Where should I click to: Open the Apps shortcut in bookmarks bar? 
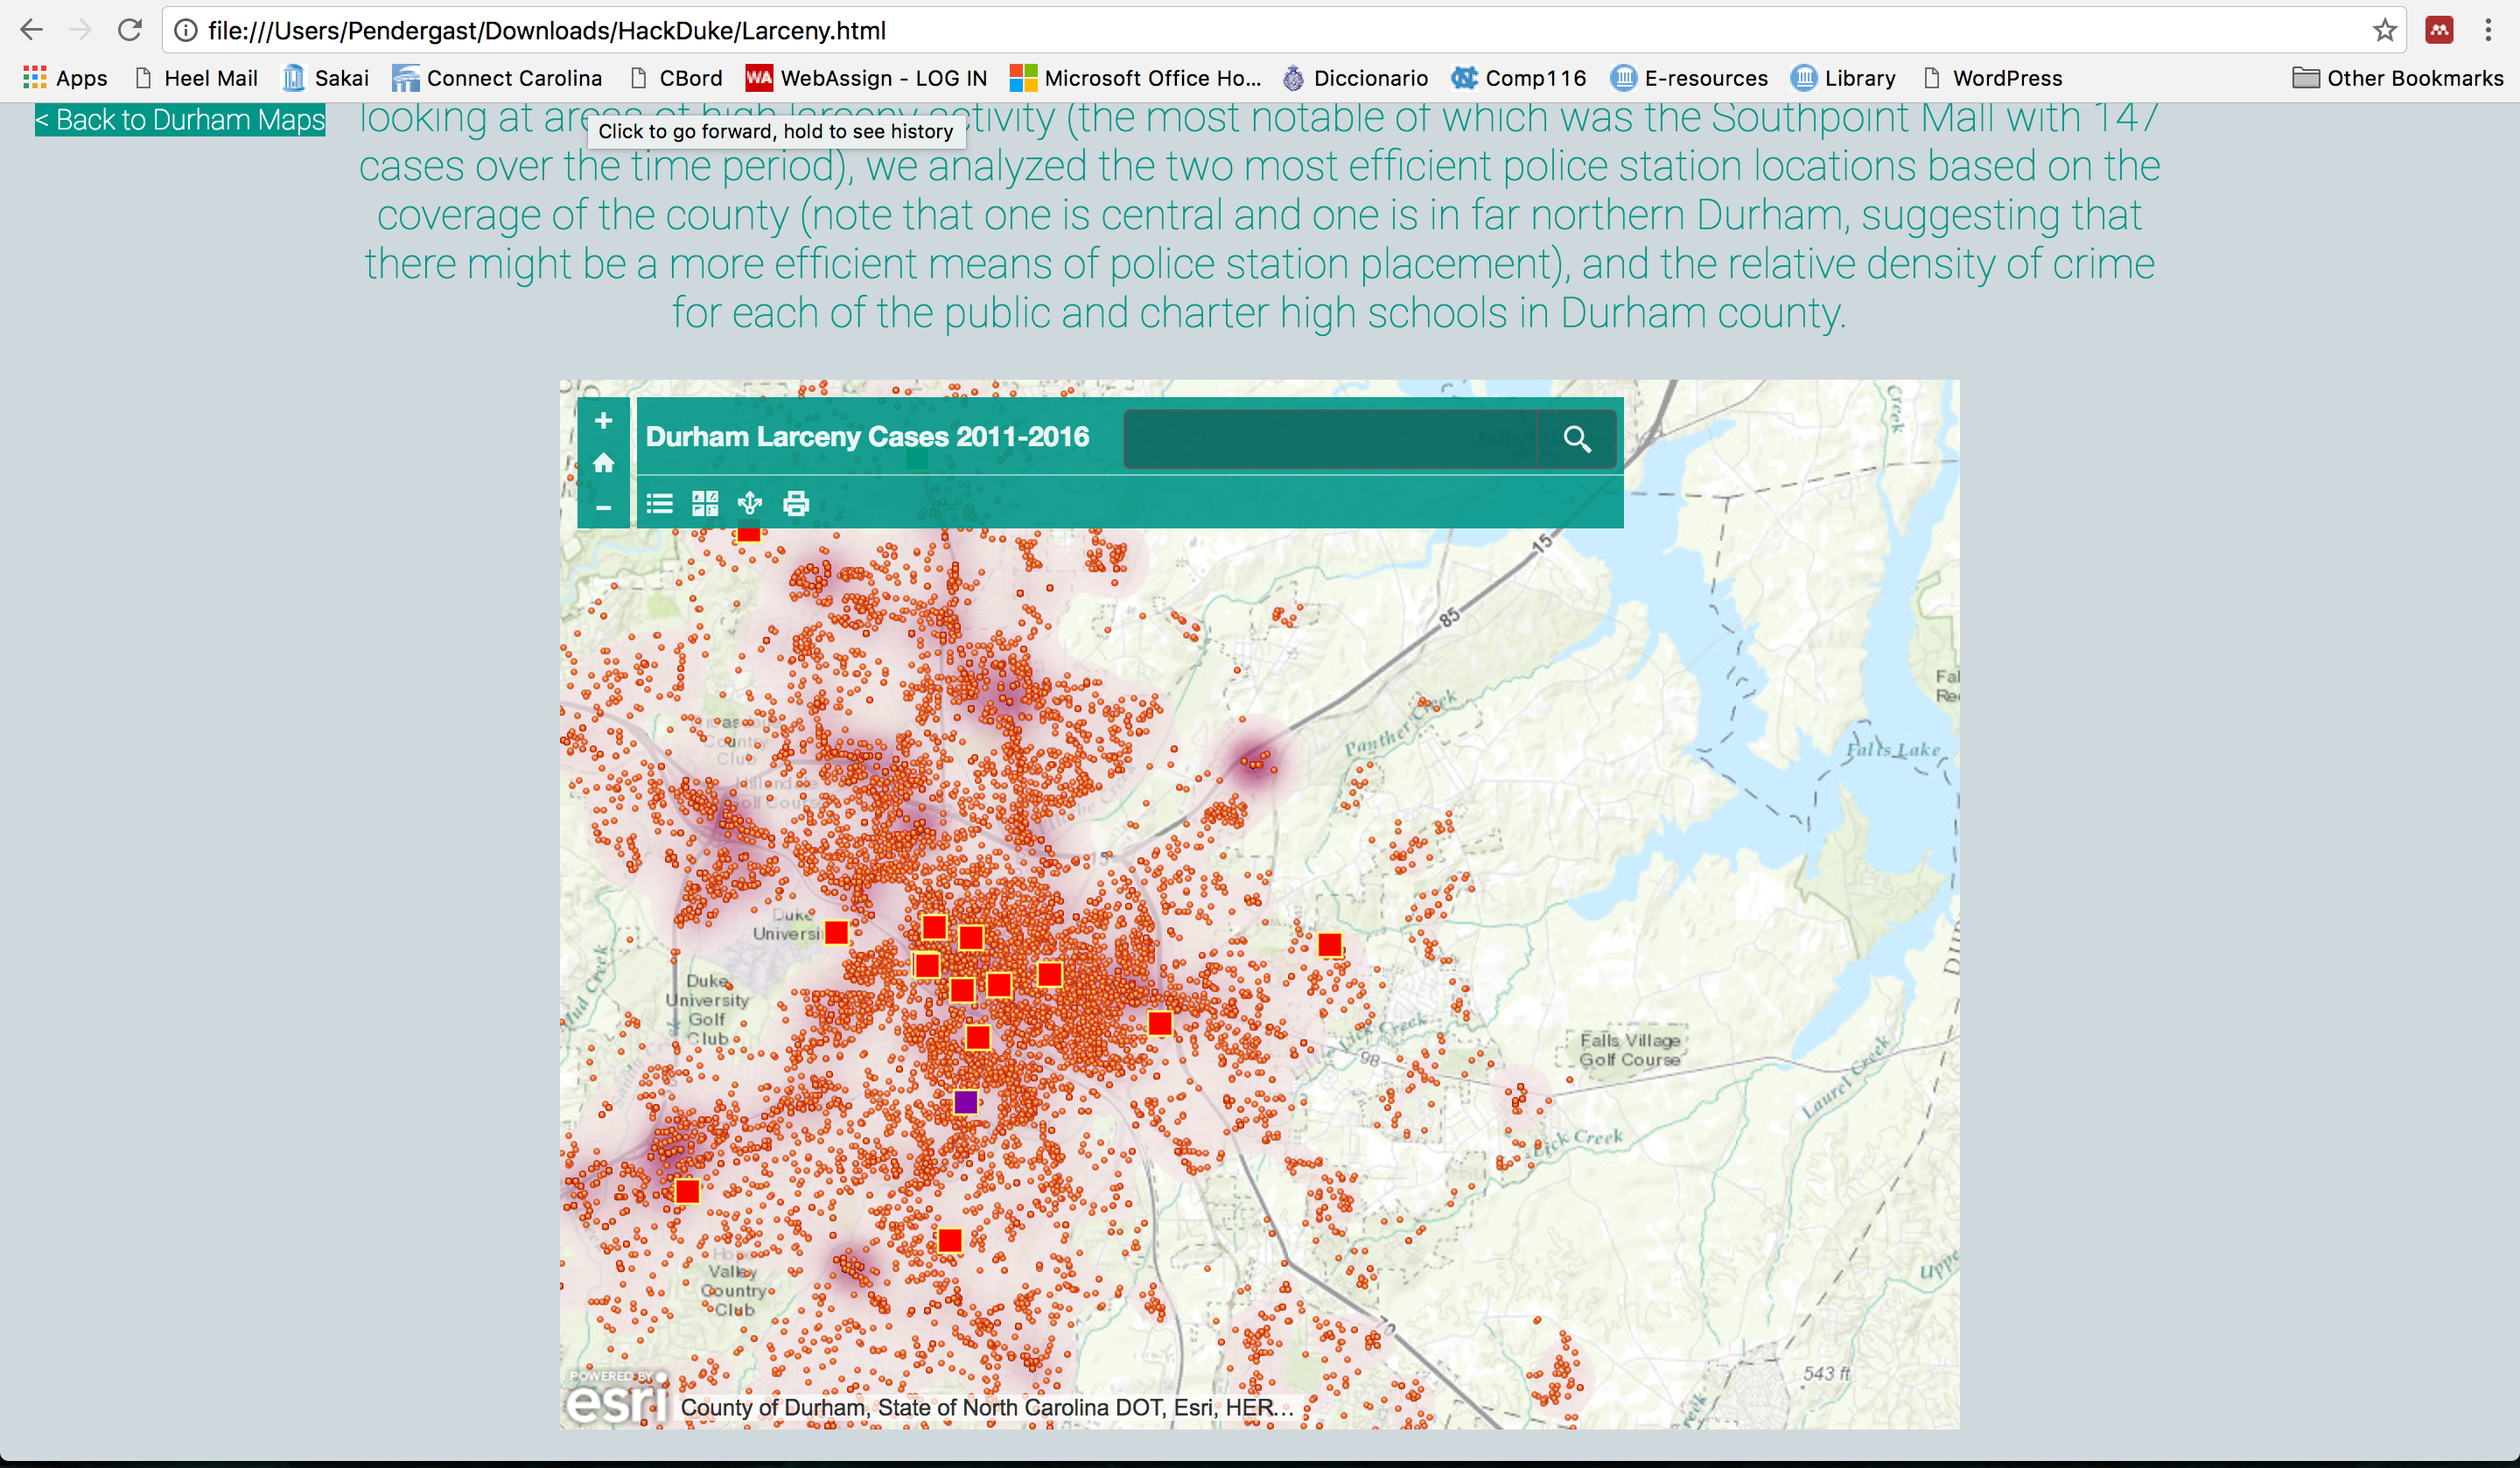coord(65,78)
